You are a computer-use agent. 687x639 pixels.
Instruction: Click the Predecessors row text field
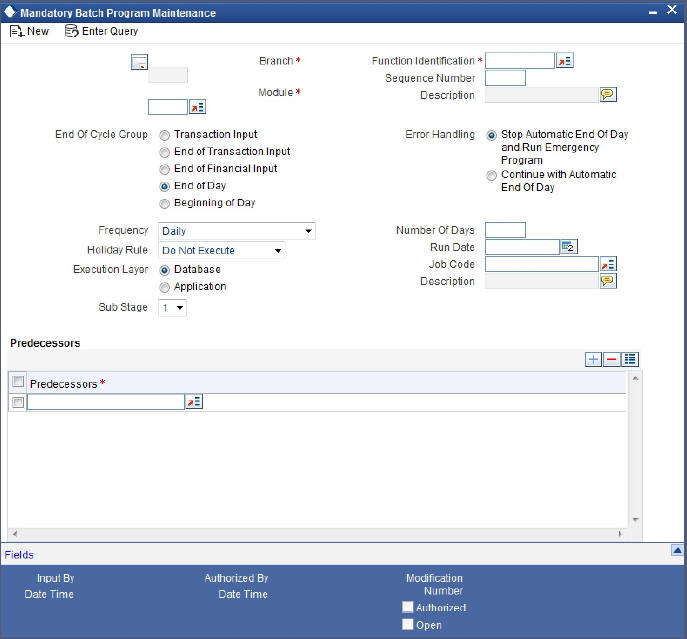[106, 402]
